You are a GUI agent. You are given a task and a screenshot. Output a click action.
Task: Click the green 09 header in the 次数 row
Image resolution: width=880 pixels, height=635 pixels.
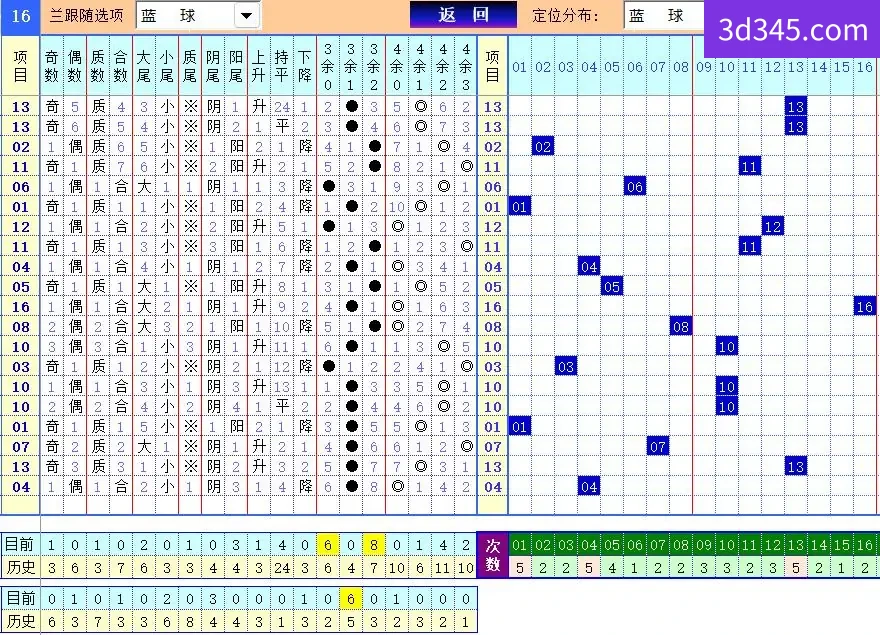pyautogui.click(x=704, y=545)
